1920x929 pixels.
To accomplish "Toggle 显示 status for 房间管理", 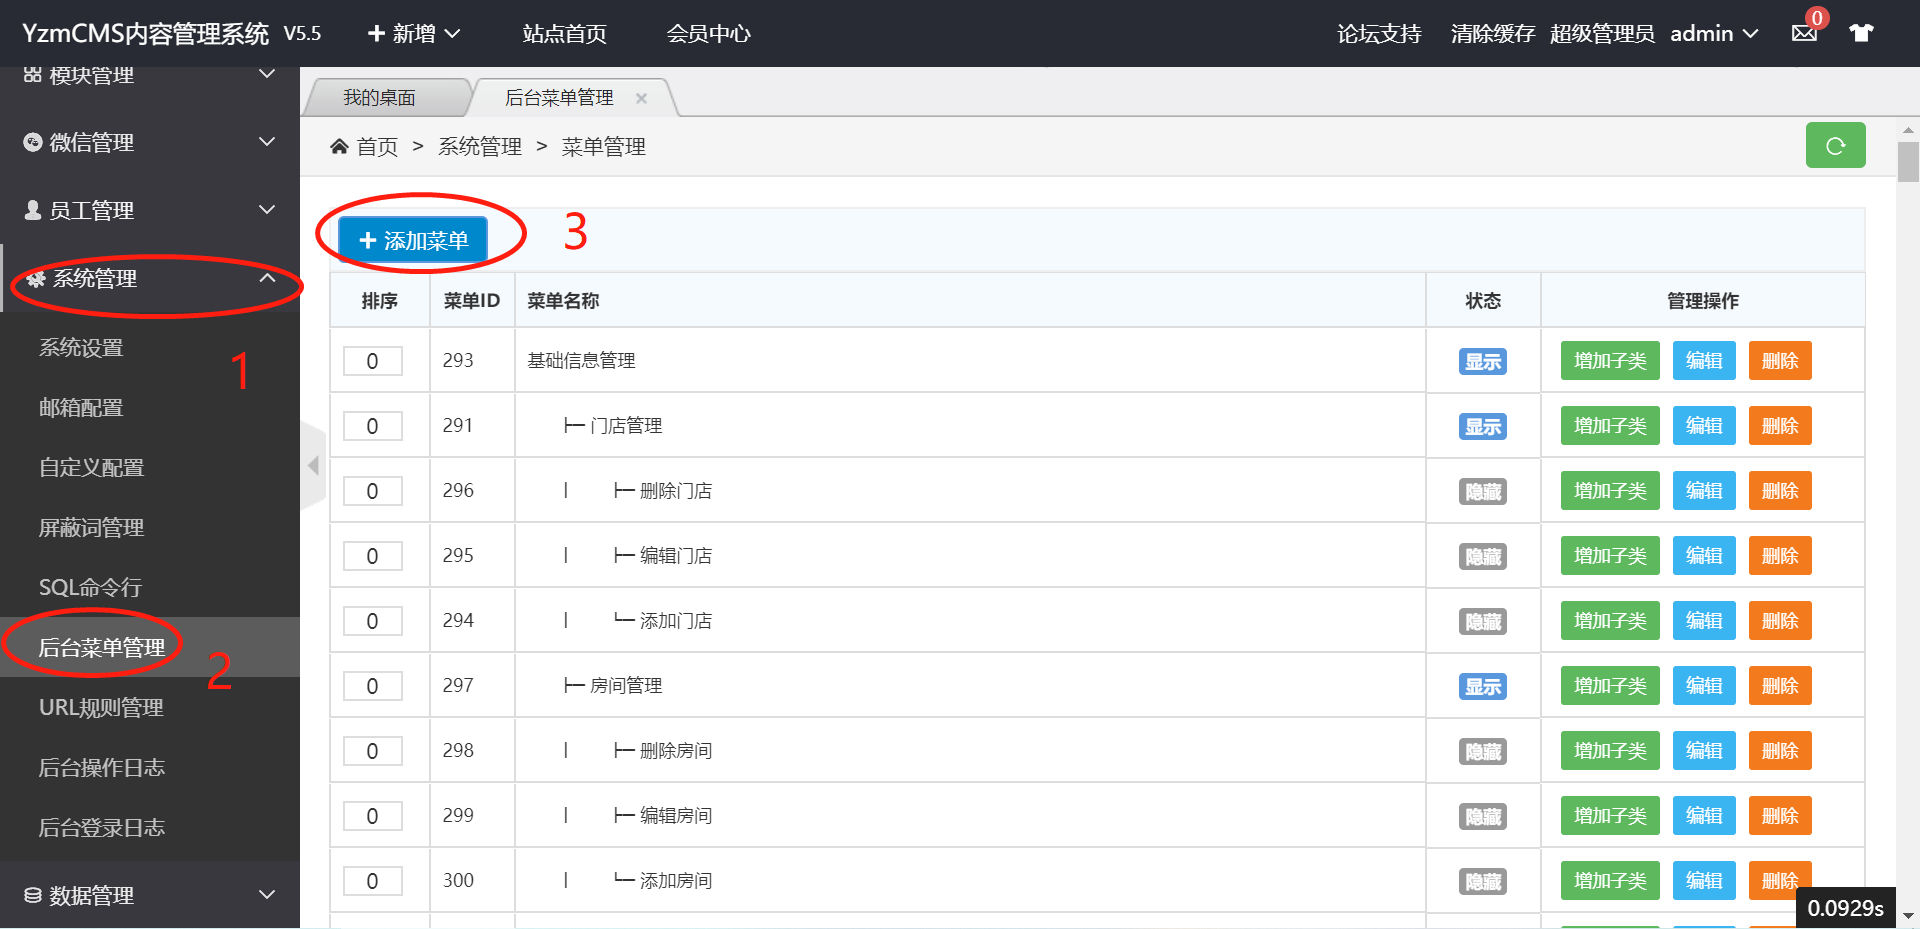I will [1482, 686].
